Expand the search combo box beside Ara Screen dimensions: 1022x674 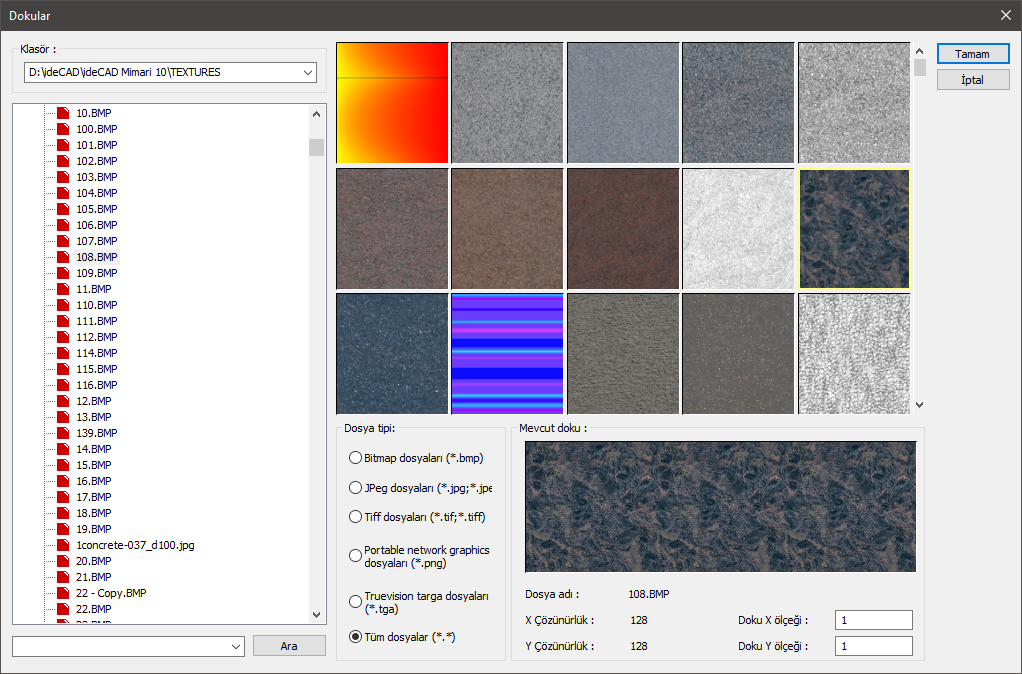coord(236,647)
